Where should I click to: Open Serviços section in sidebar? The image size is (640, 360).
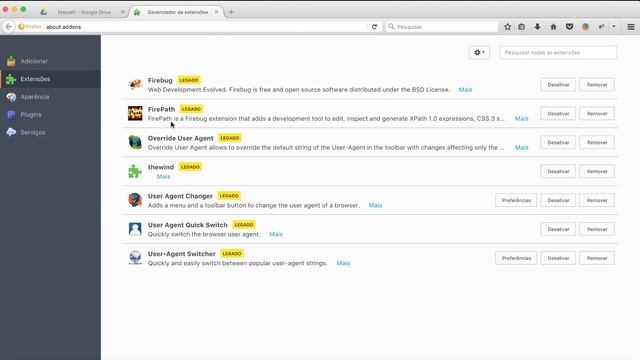pos(50,132)
